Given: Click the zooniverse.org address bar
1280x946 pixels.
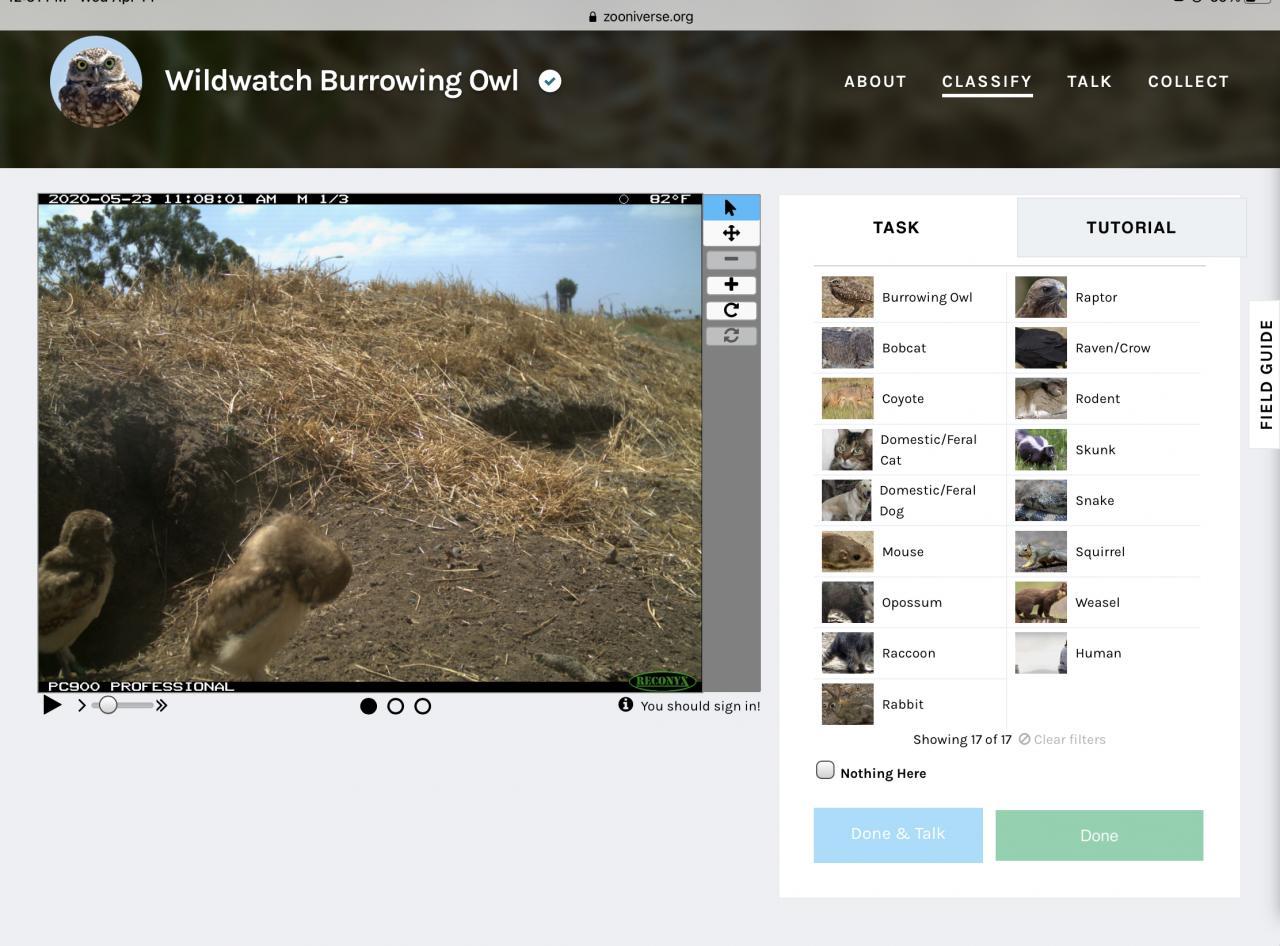Looking at the screenshot, I should tap(640, 16).
